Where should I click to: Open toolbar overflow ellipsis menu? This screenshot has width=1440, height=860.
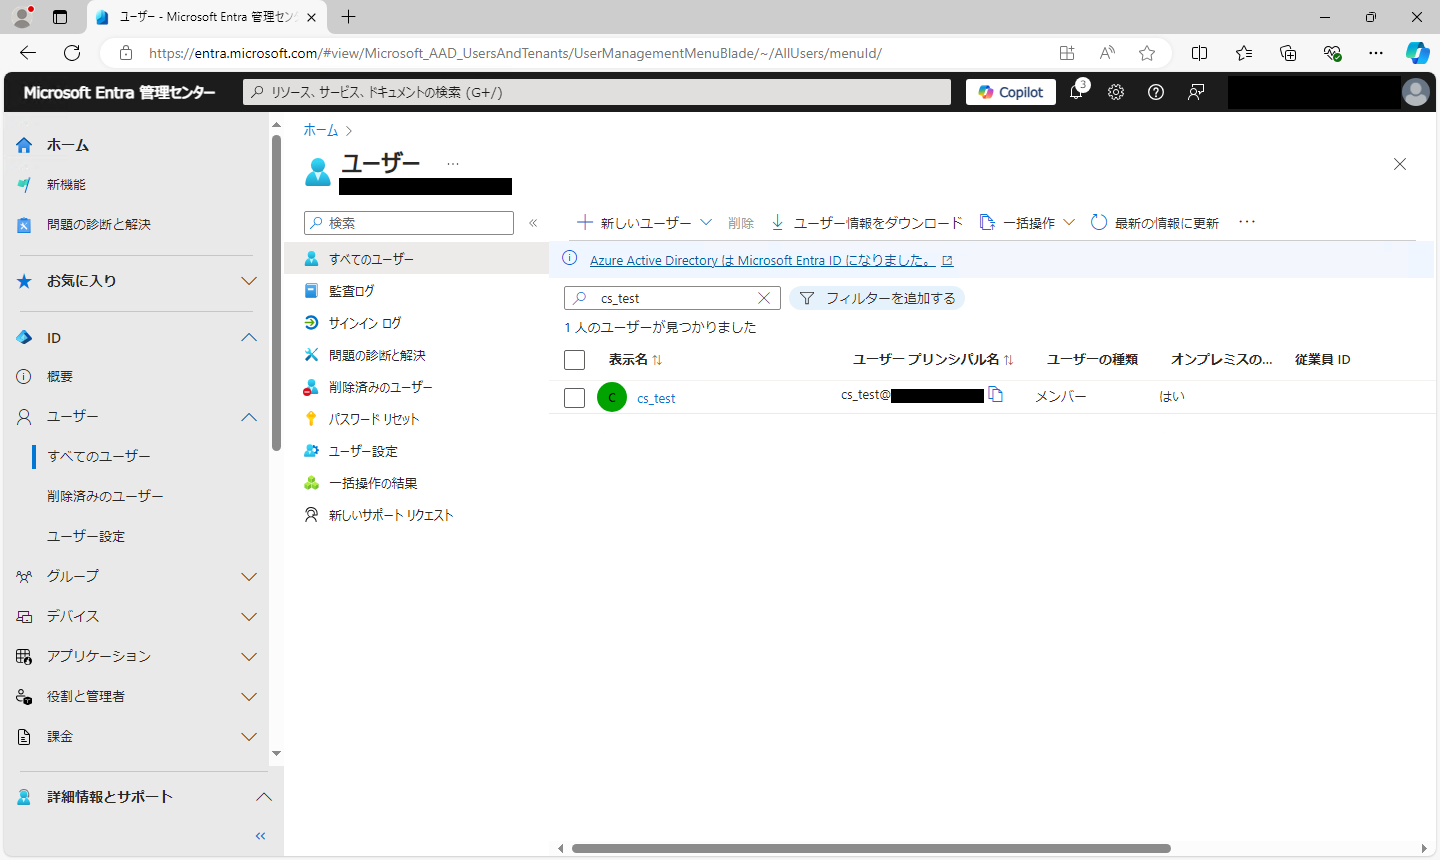pos(1247,222)
